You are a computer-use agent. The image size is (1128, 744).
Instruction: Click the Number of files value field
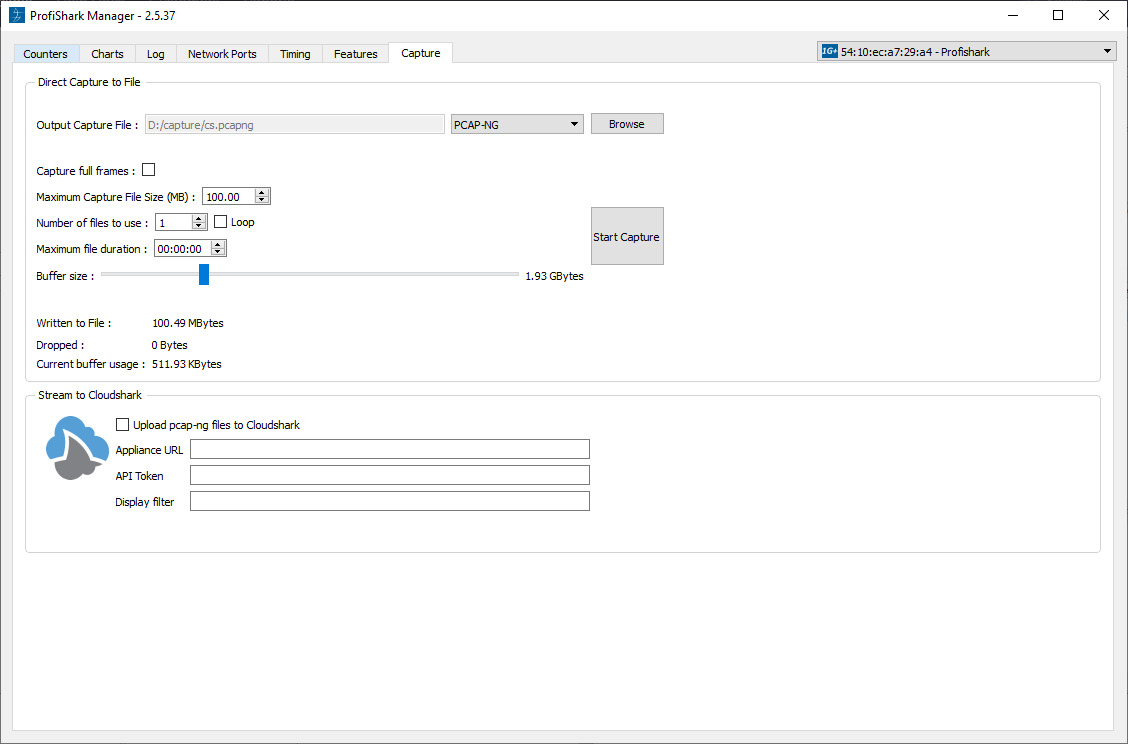pyautogui.click(x=174, y=222)
